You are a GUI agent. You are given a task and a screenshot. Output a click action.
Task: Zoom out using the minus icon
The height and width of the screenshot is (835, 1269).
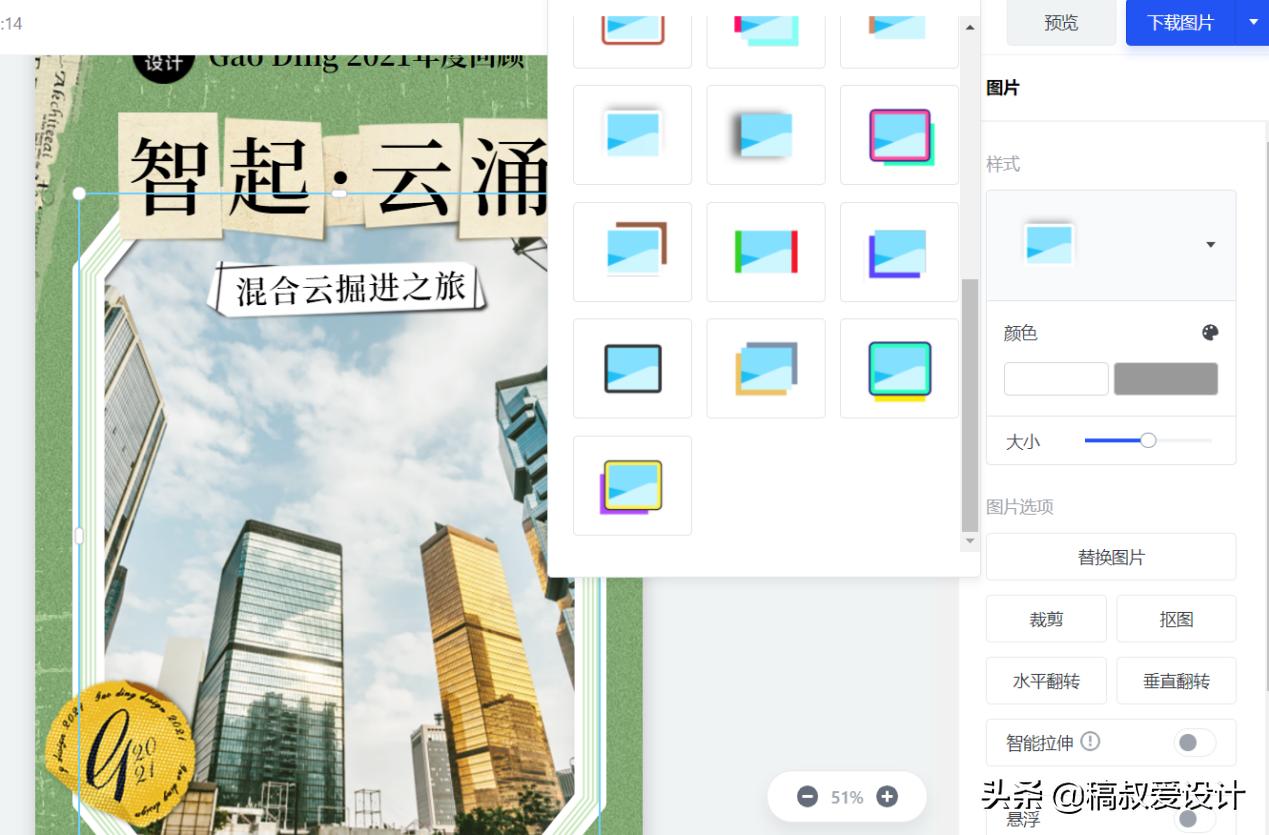point(806,797)
